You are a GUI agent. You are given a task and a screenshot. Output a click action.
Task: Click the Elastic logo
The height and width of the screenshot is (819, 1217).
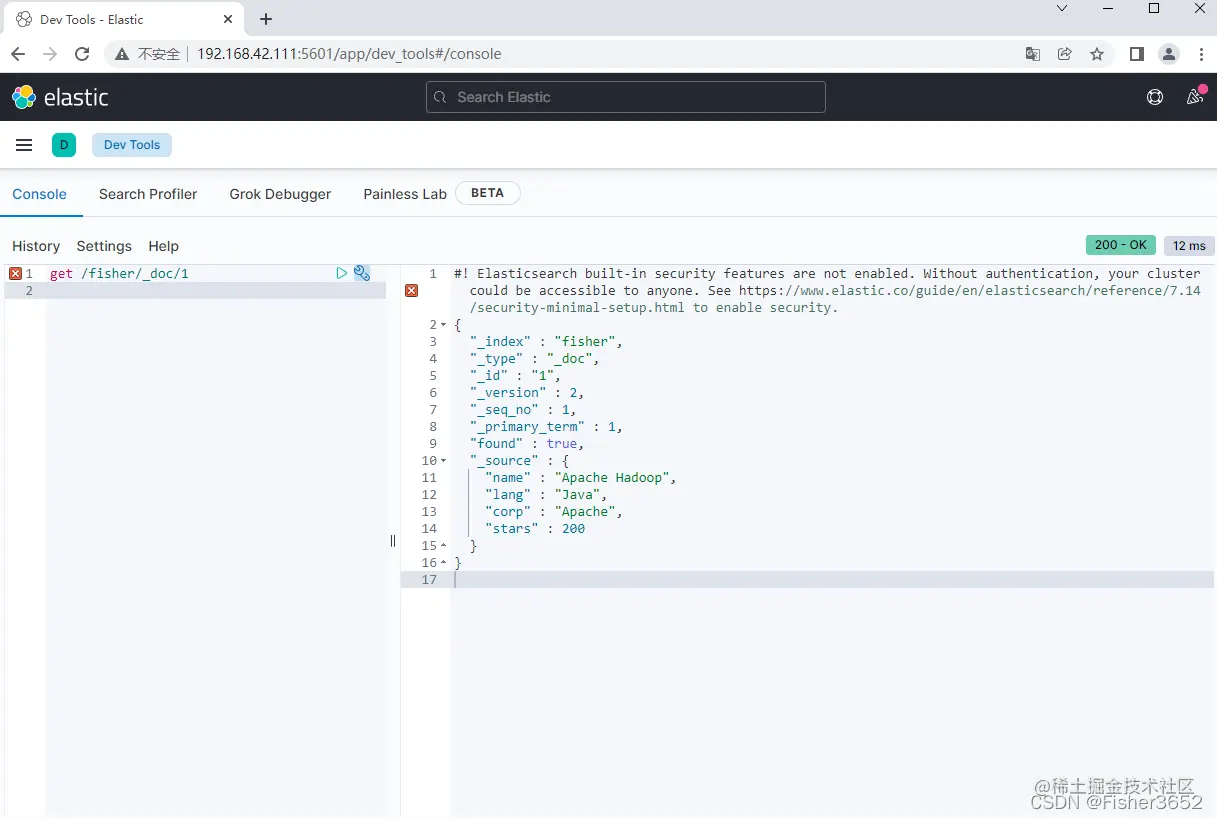[60, 97]
